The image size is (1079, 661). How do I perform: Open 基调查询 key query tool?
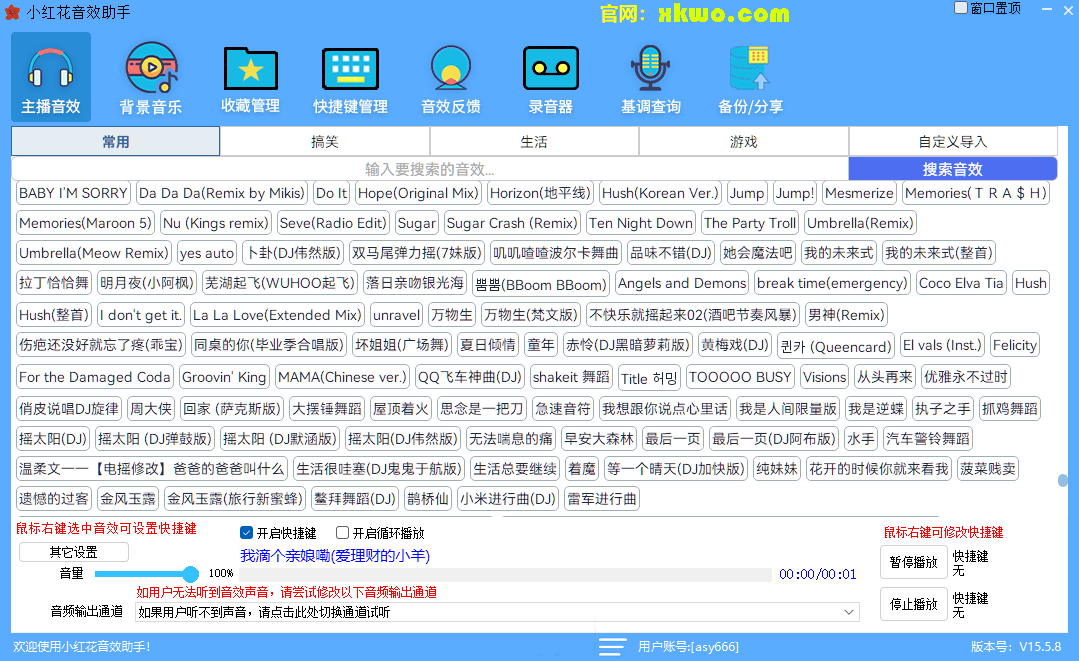click(650, 76)
